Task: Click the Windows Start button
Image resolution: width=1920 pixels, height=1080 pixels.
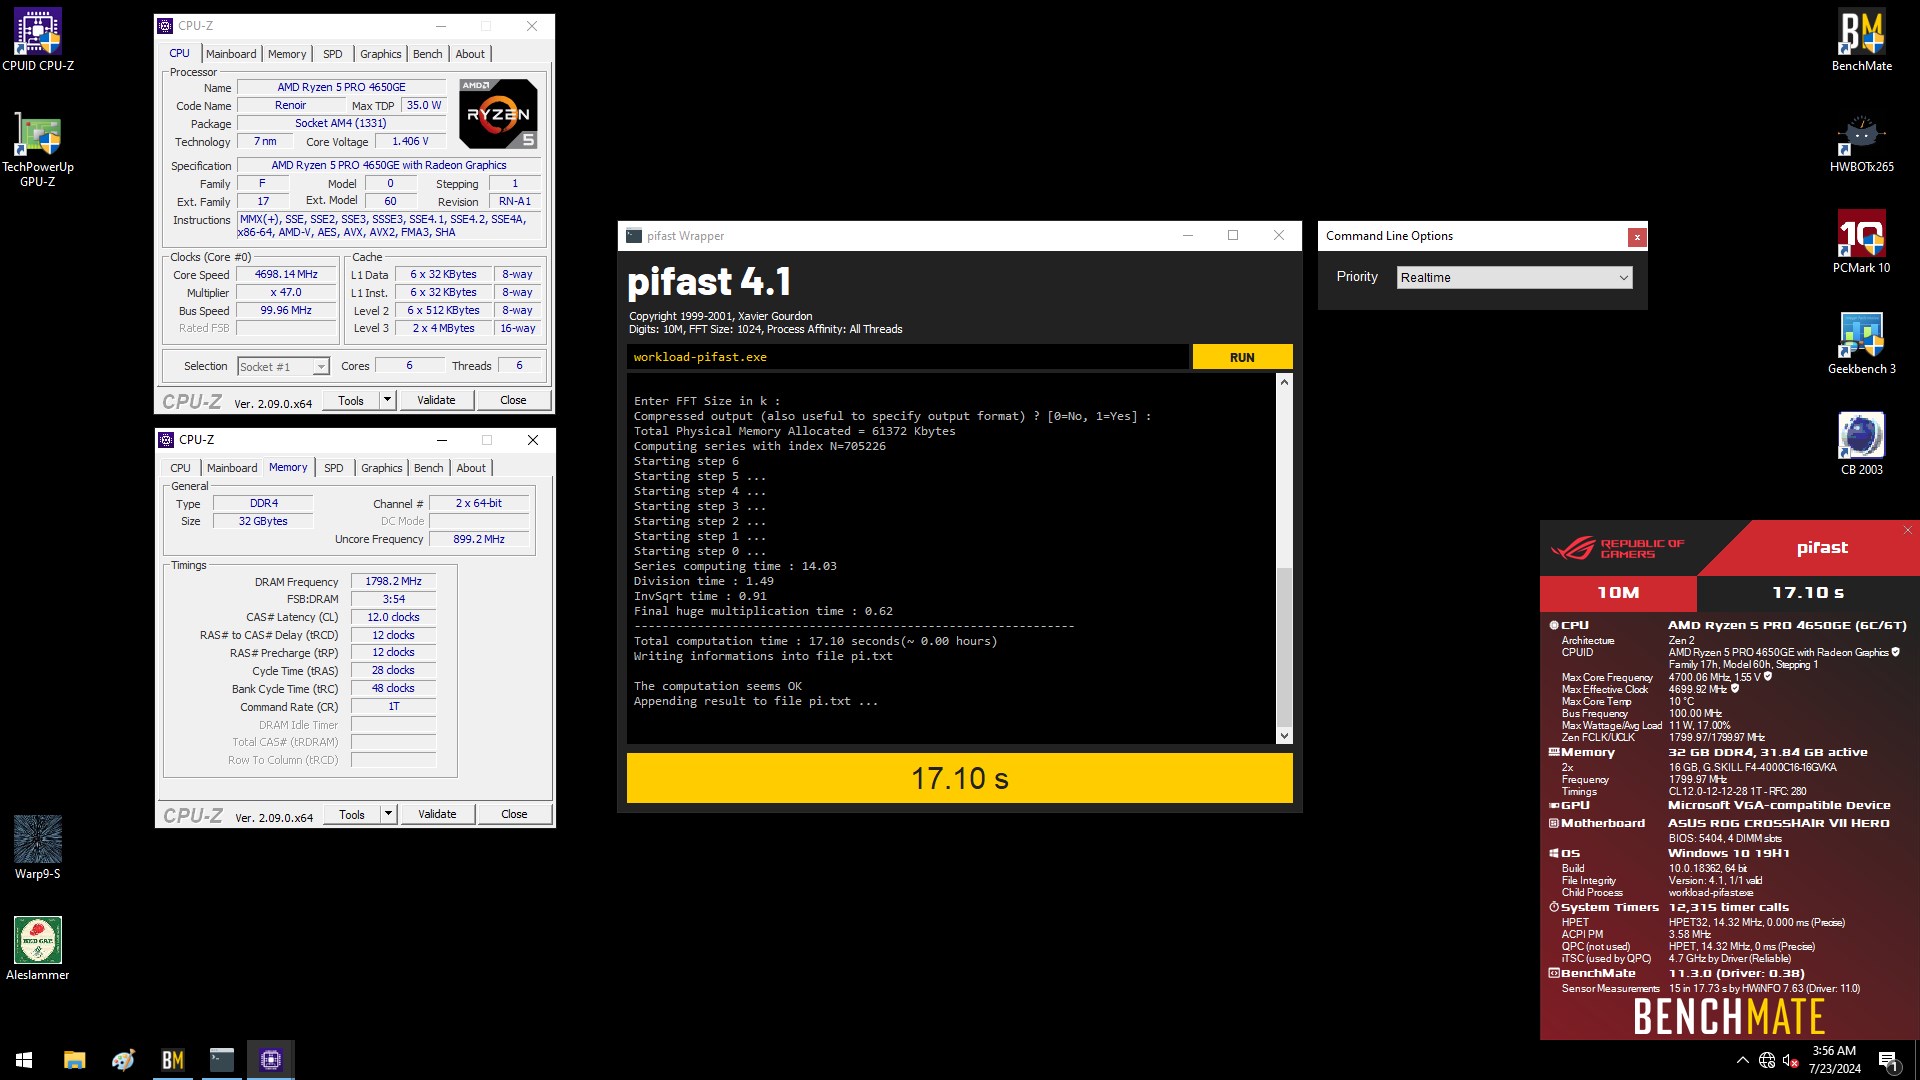Action: (24, 1060)
